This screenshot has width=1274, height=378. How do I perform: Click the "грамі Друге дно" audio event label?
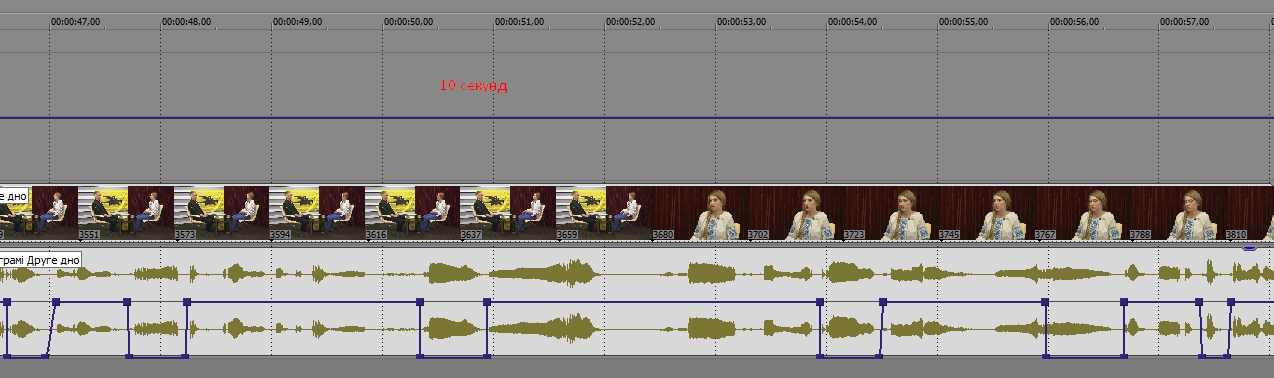(40, 260)
